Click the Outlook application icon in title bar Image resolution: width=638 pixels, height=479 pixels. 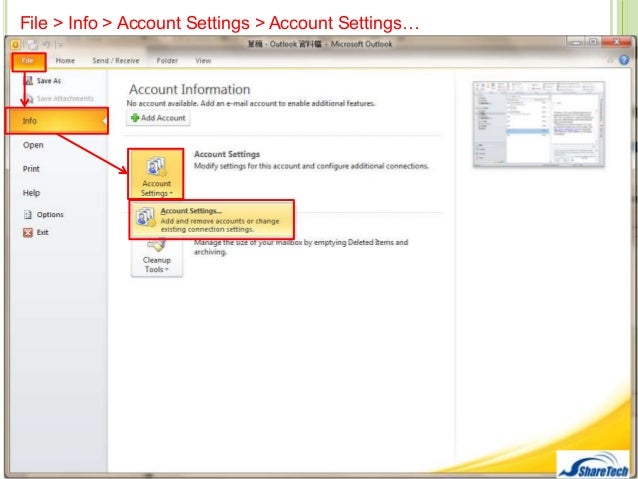[x=15, y=44]
